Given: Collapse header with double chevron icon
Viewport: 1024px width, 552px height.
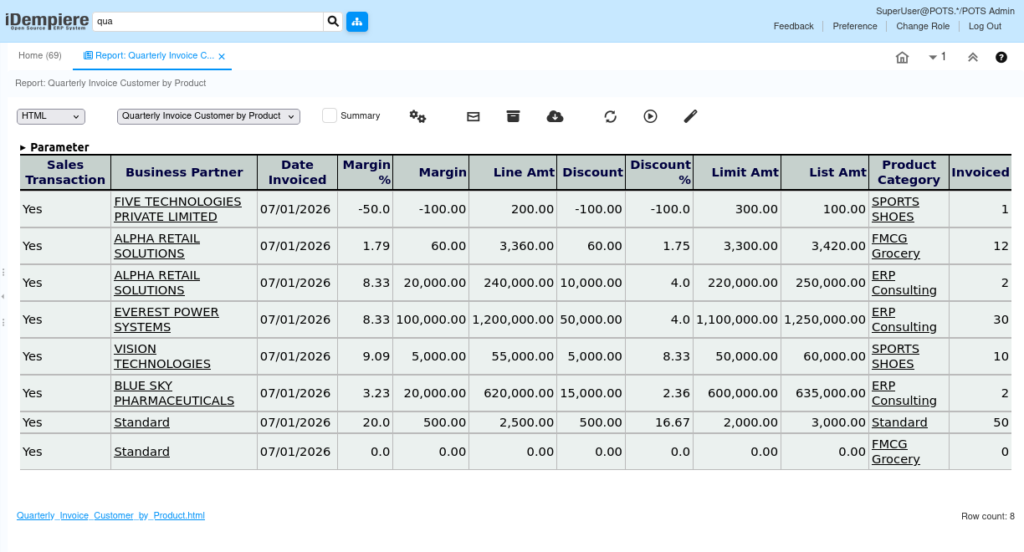Looking at the screenshot, I should [972, 57].
